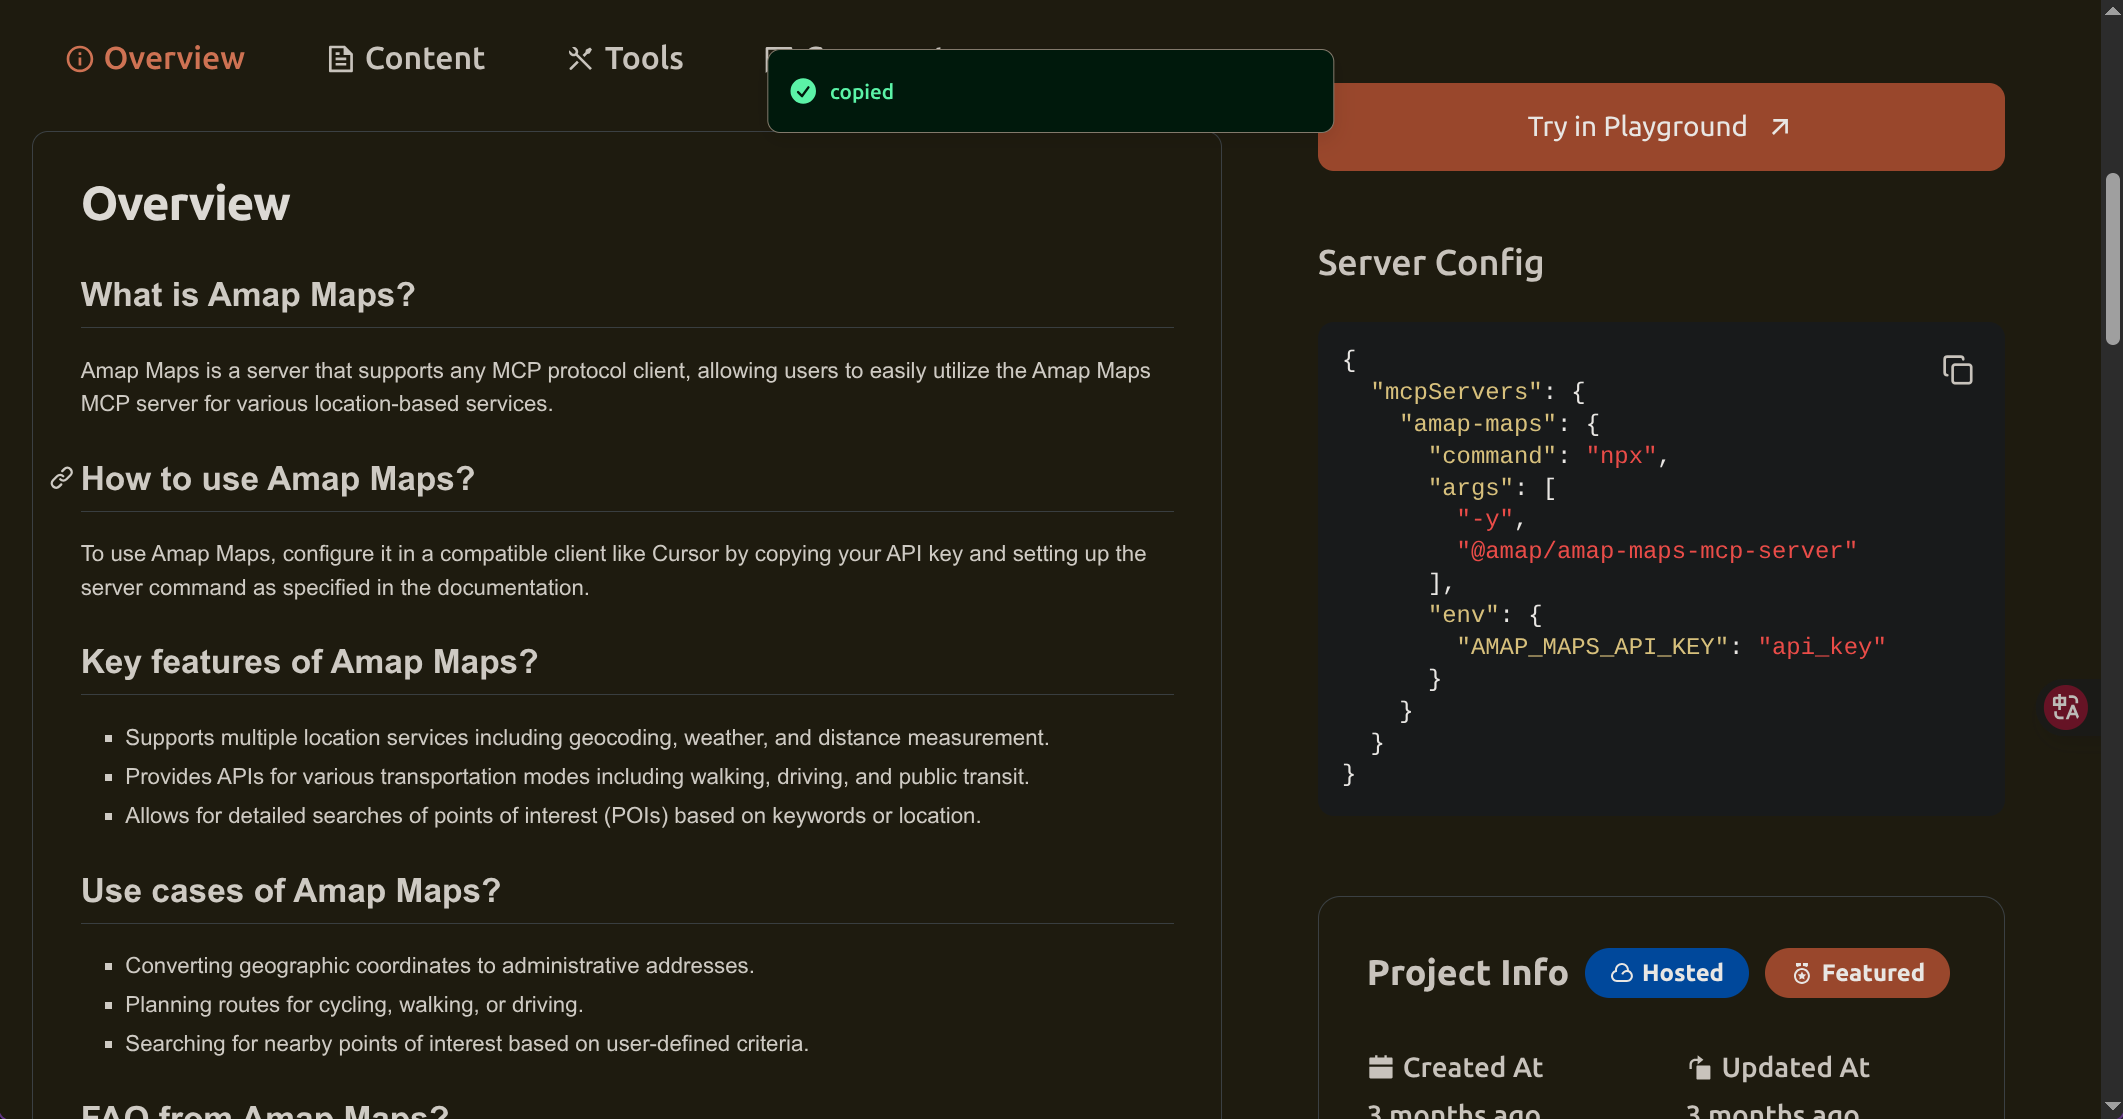Click the Content tab document icon
Viewport: 2123px width, 1119px height.
(x=341, y=60)
